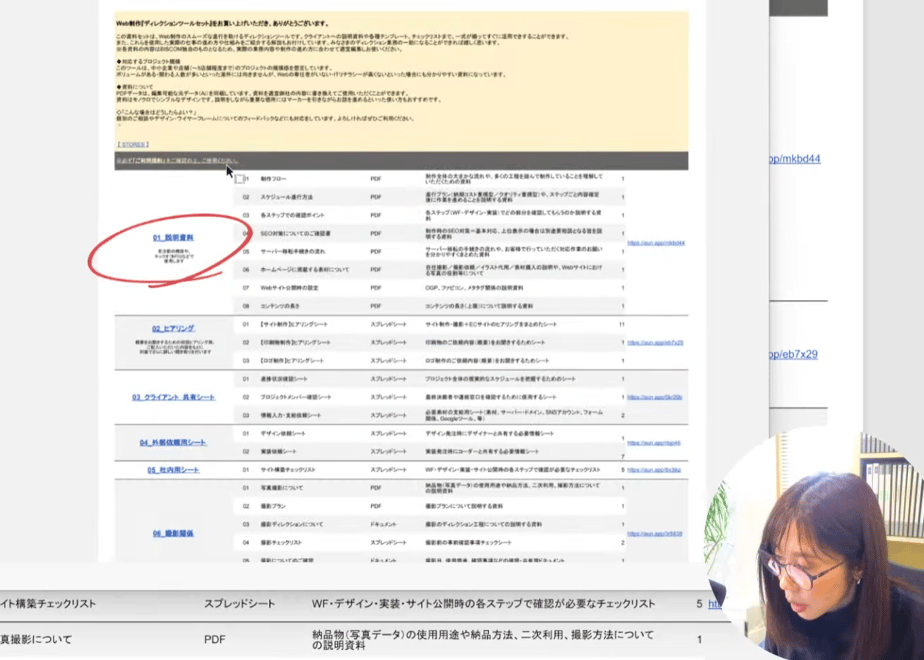Viewport: 924px width, 660px height.
Task: Select the 進捗状況確認シート cell
Action: [x=284, y=379]
